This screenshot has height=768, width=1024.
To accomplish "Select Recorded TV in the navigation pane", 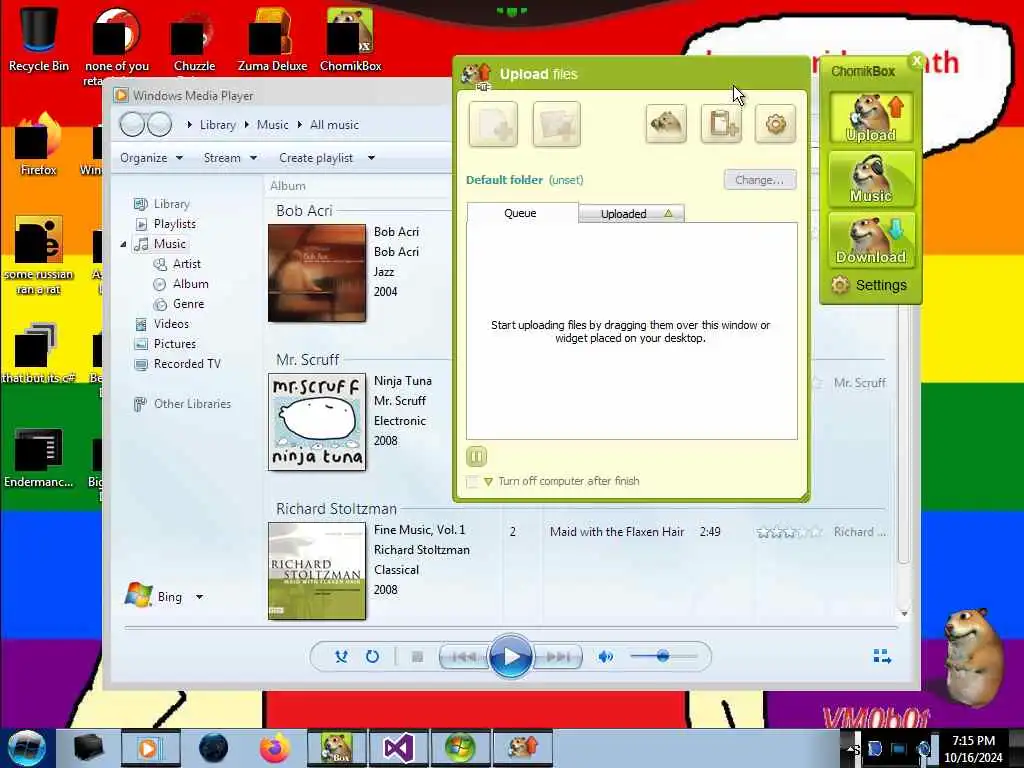I will click(177, 364).
